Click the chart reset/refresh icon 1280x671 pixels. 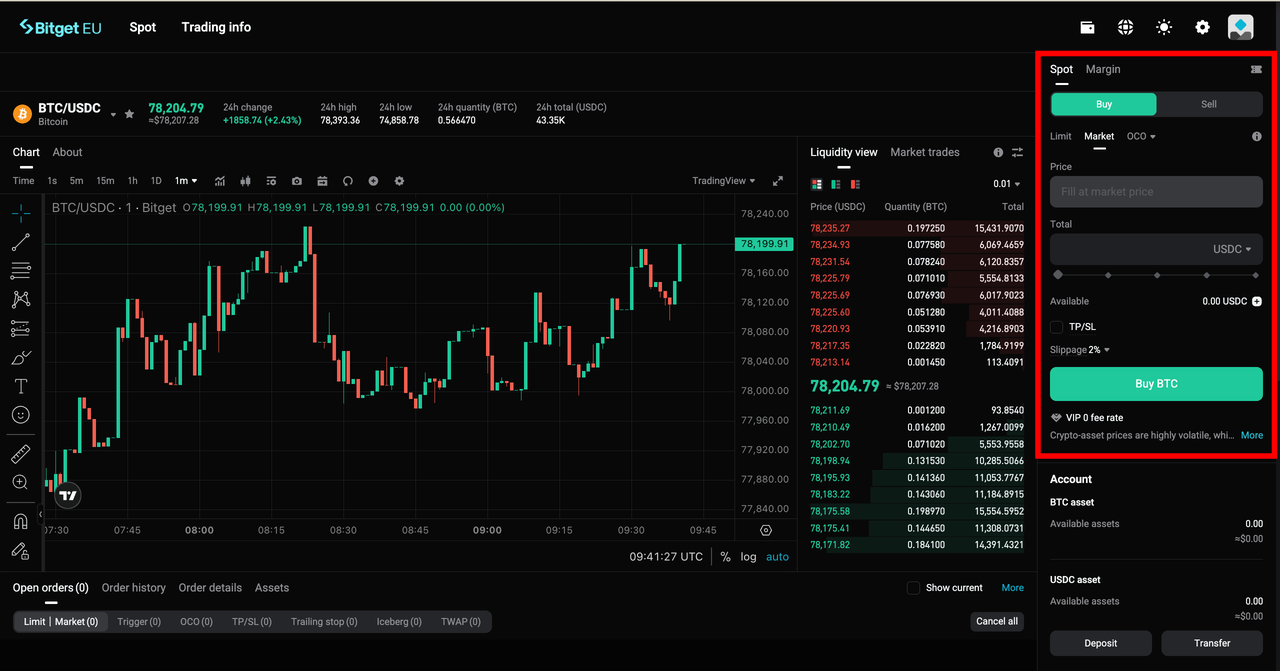tap(348, 181)
